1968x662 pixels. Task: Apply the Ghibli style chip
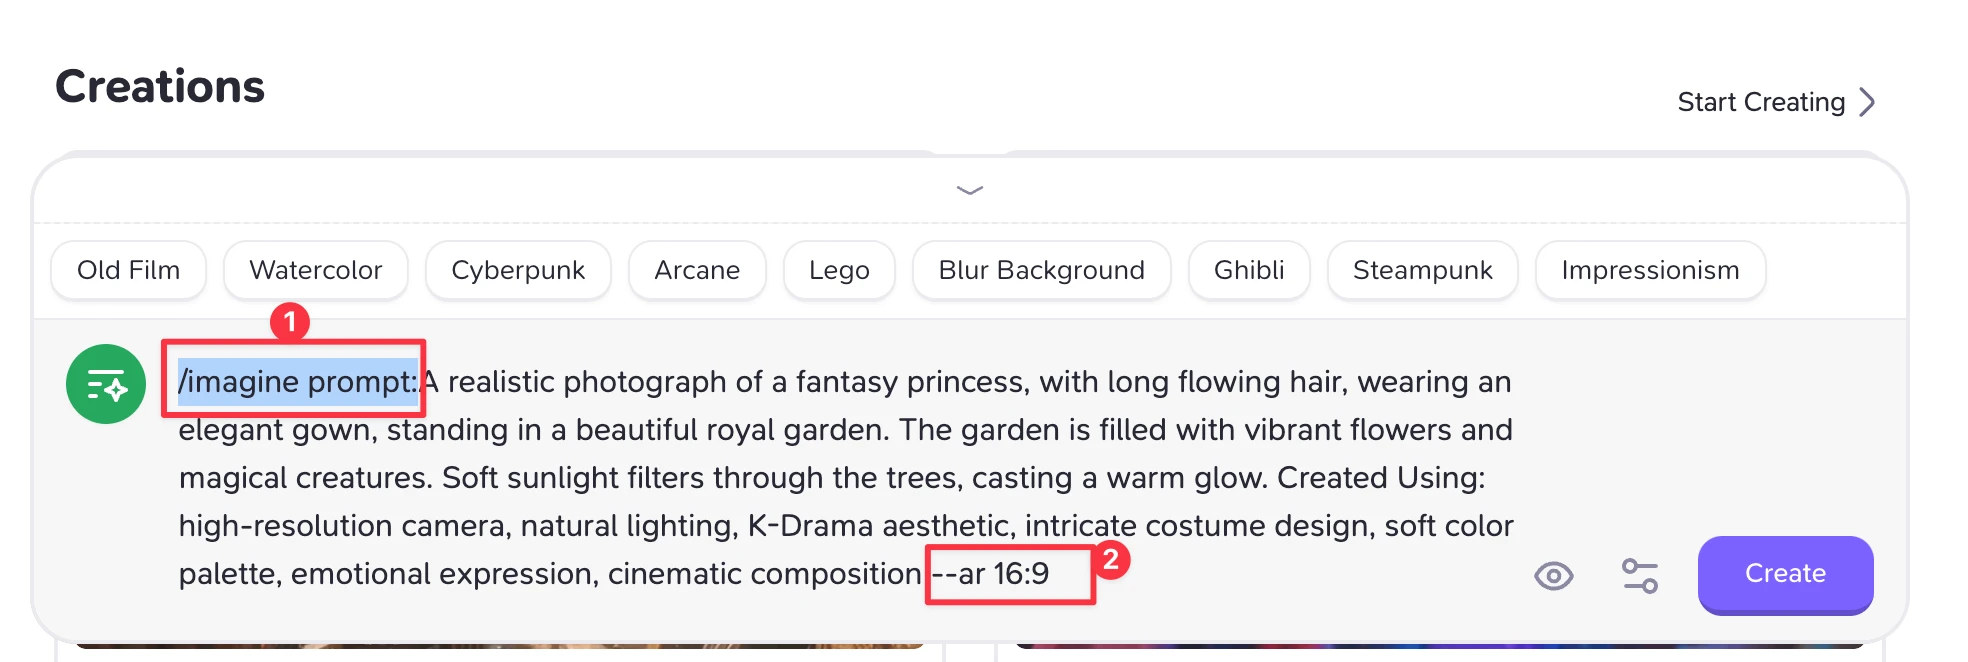coord(1248,270)
